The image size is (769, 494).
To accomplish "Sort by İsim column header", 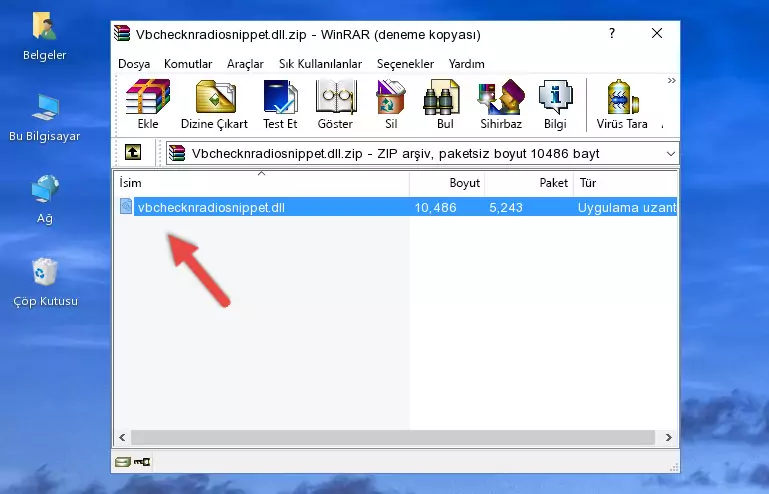I will click(262, 183).
